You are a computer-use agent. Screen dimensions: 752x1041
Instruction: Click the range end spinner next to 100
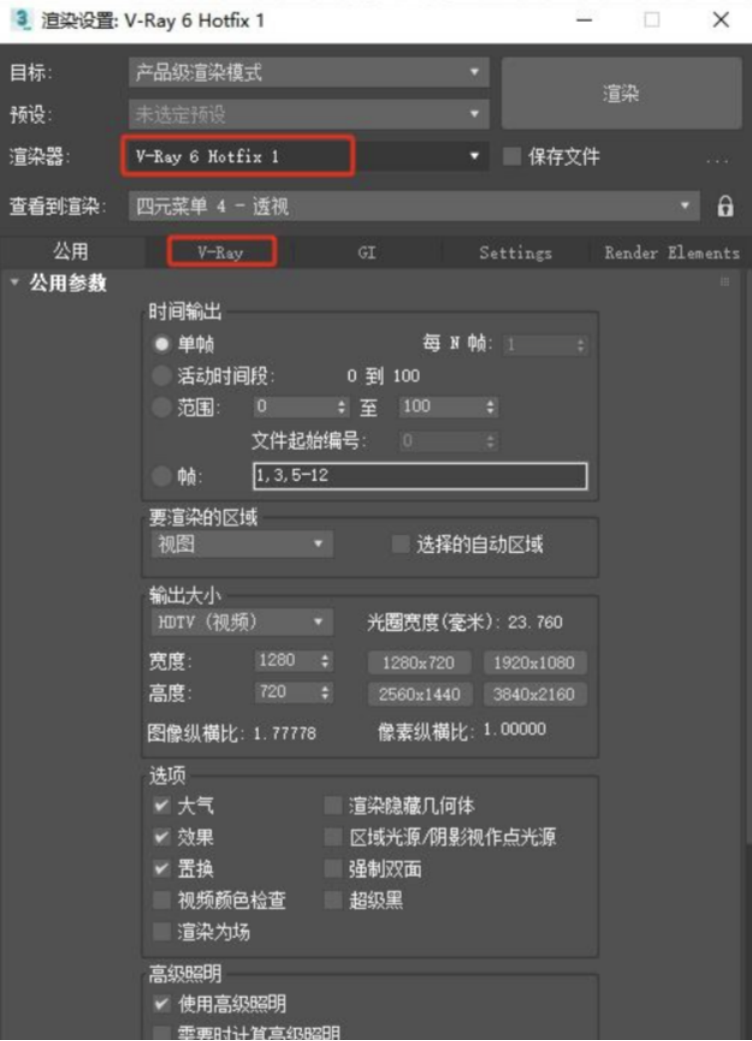pos(490,407)
